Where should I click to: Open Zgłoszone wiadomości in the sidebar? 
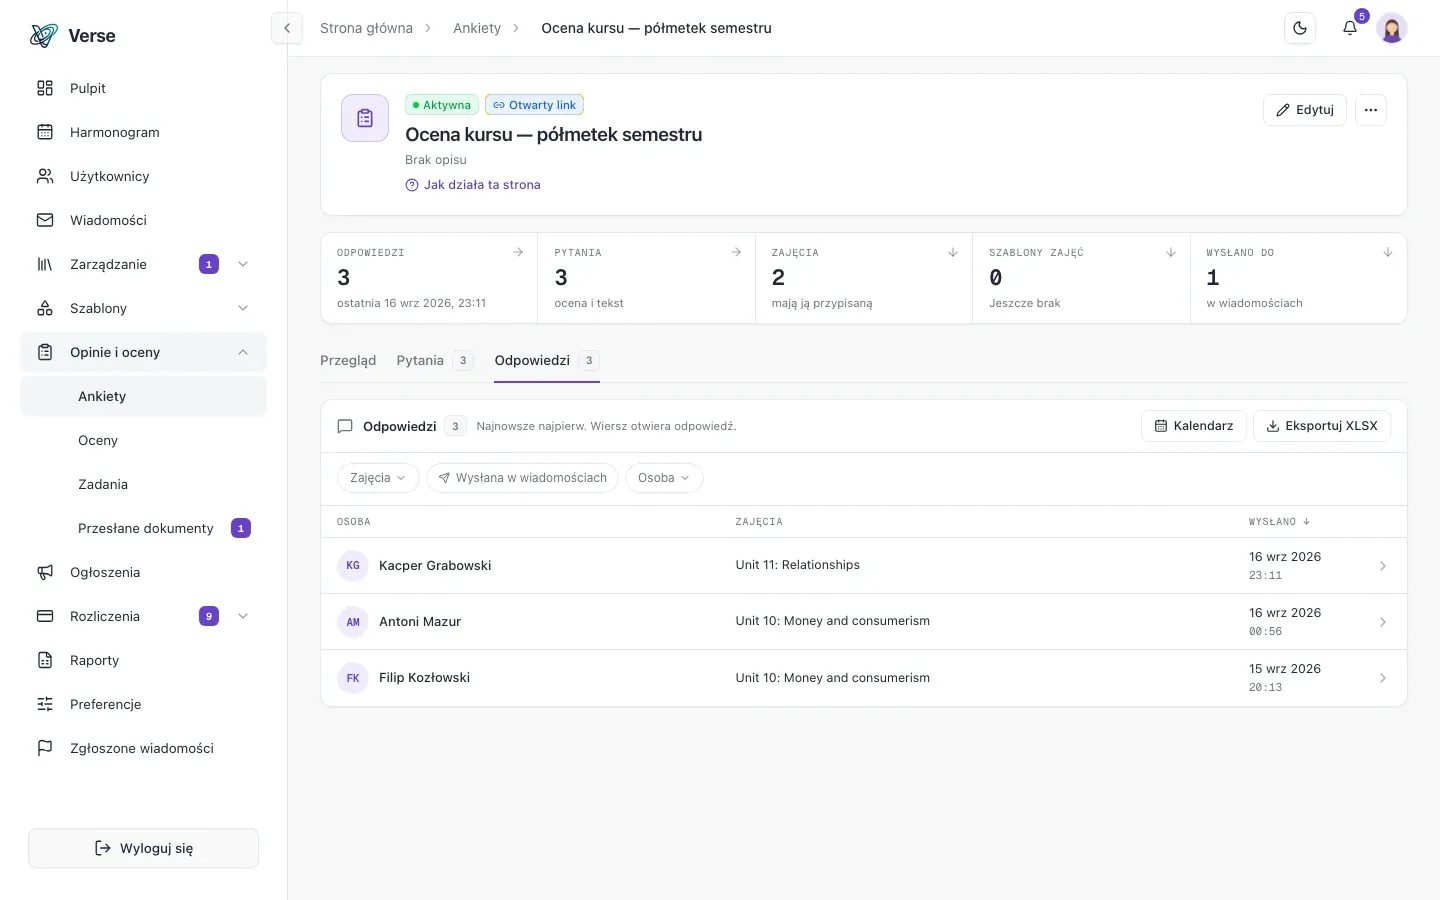point(144,748)
